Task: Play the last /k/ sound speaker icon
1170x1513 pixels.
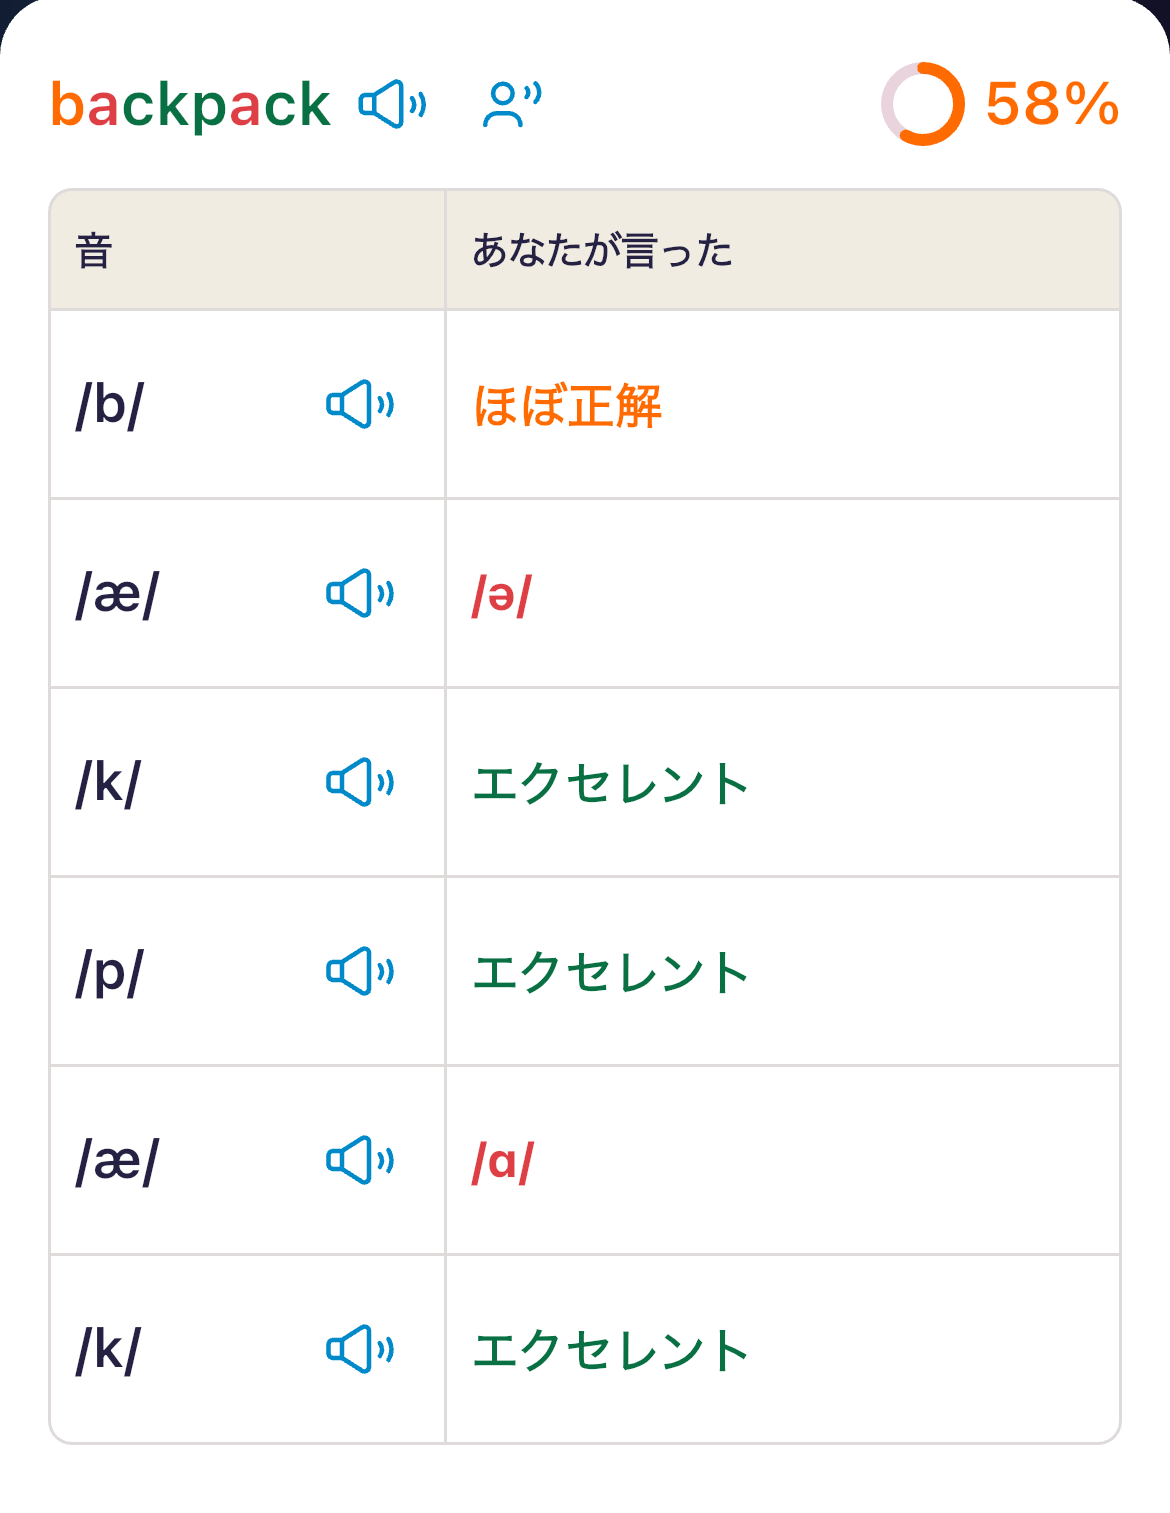Action: point(360,1349)
